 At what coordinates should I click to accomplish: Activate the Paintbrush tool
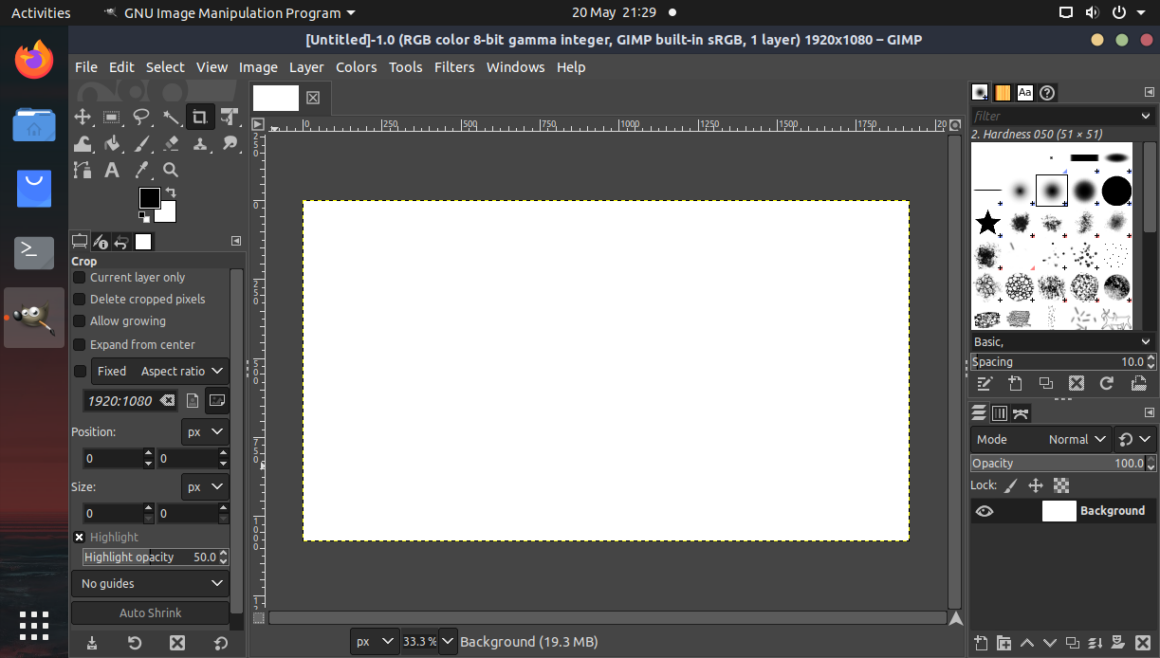(142, 143)
